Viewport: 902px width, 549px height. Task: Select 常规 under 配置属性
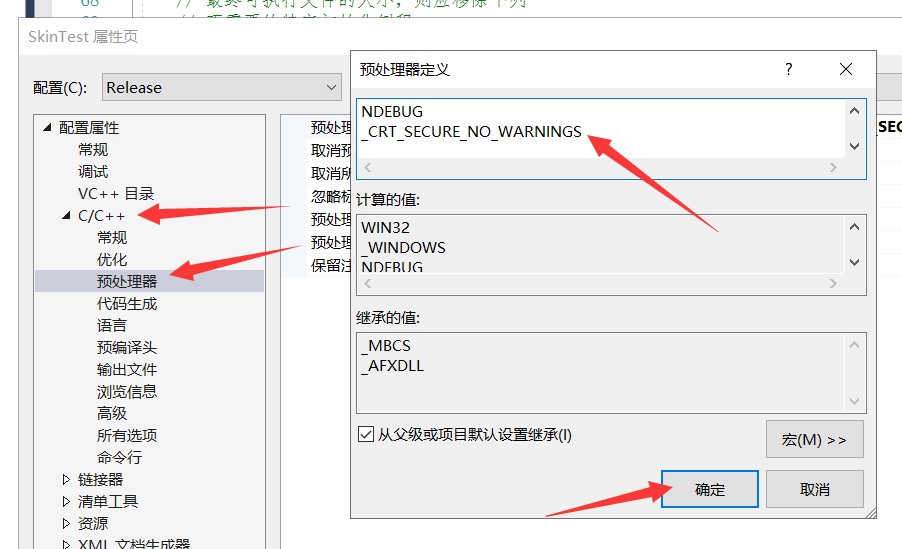click(93, 150)
